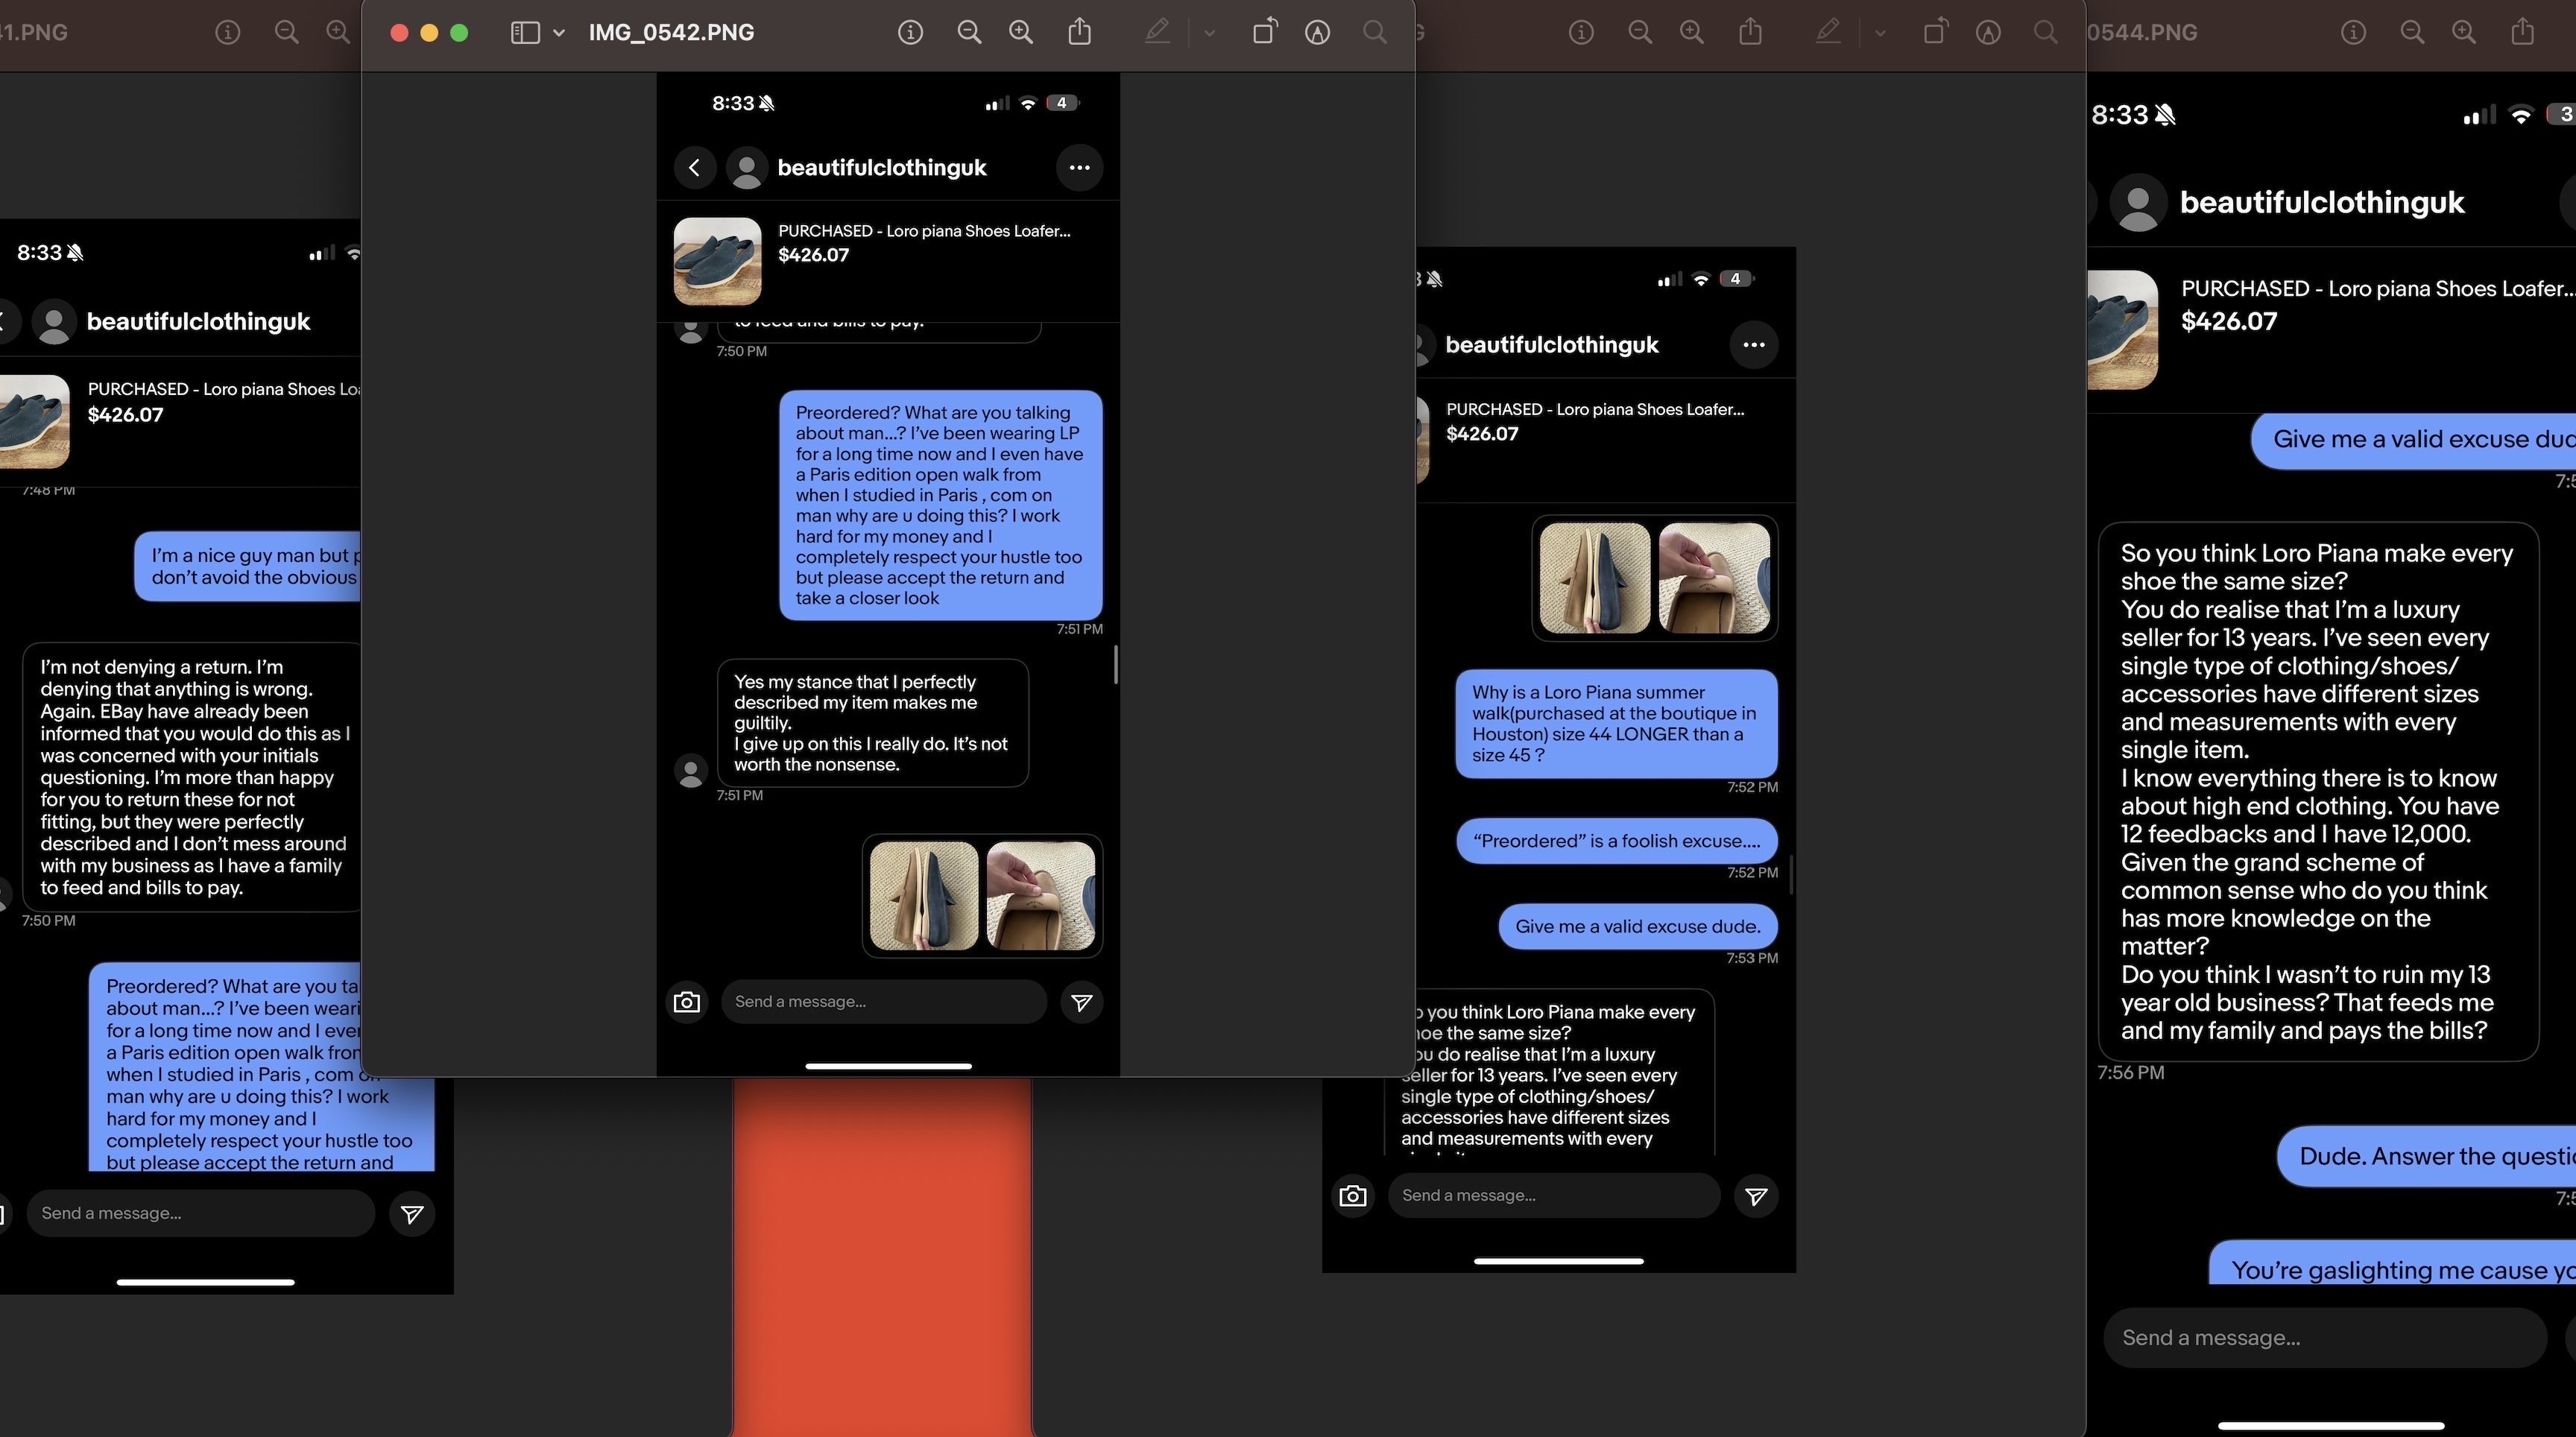Viewport: 2576px width, 1437px height.
Task: Zoom out in the leftmost 1.PNG window
Action: pyautogui.click(x=287, y=33)
